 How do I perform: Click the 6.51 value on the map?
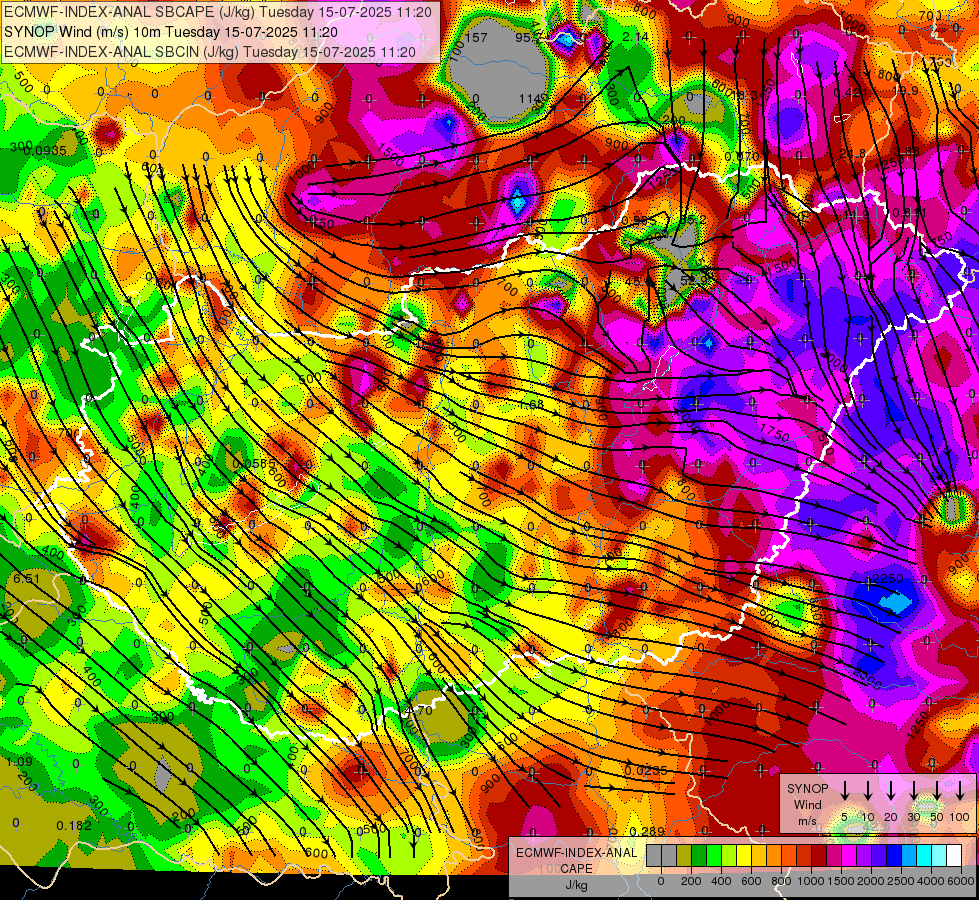click(x=27, y=578)
